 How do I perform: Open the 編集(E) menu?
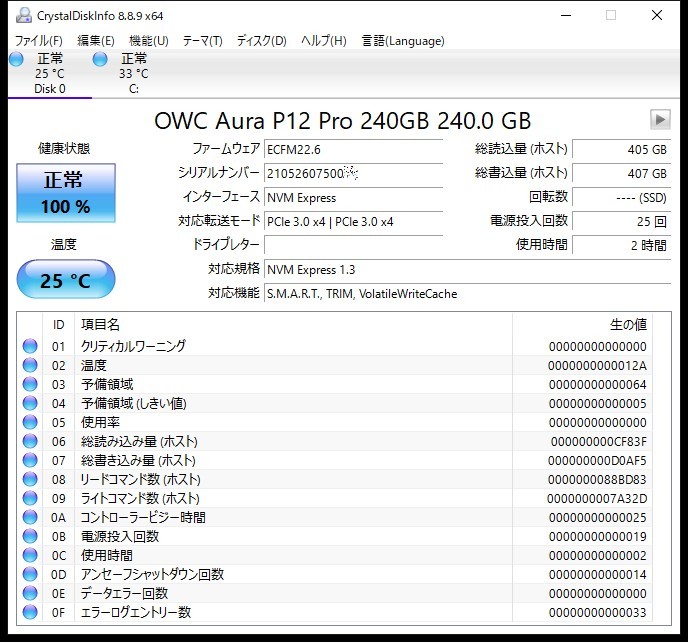96,41
